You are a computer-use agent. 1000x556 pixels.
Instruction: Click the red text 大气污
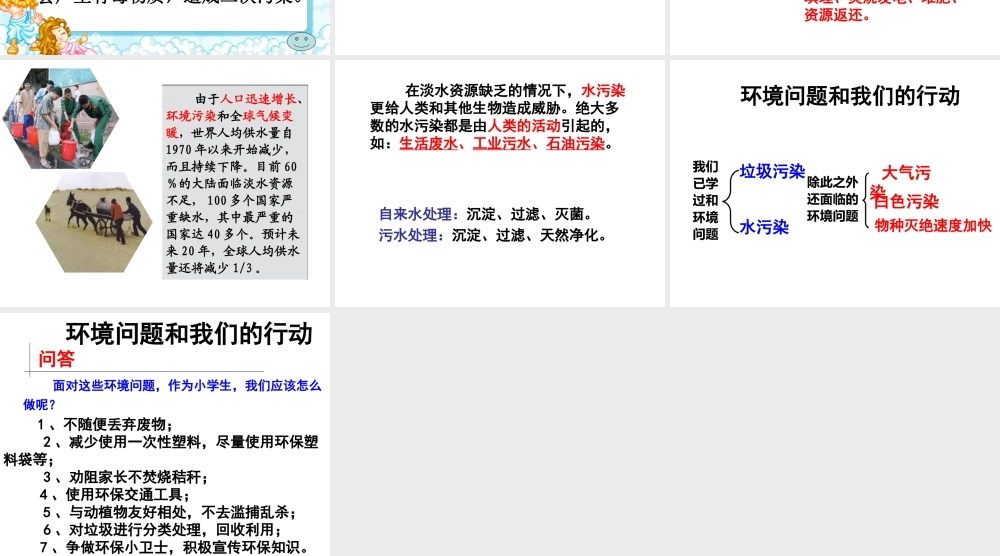tap(906, 173)
